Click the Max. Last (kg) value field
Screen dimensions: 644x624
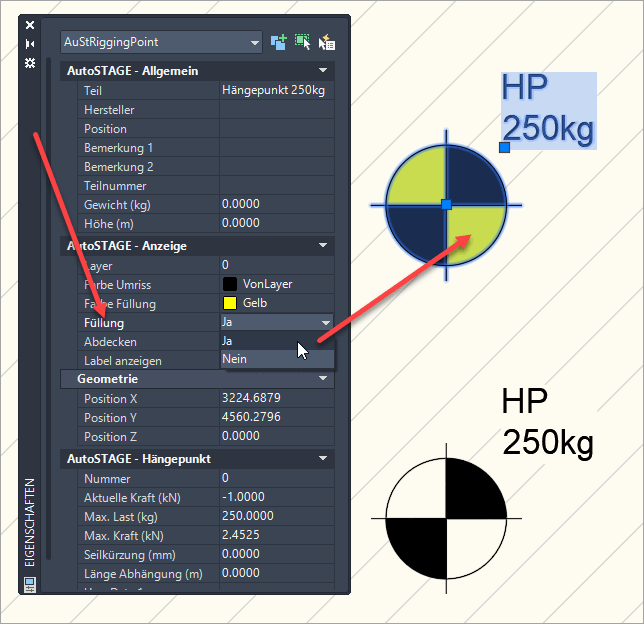[276, 515]
